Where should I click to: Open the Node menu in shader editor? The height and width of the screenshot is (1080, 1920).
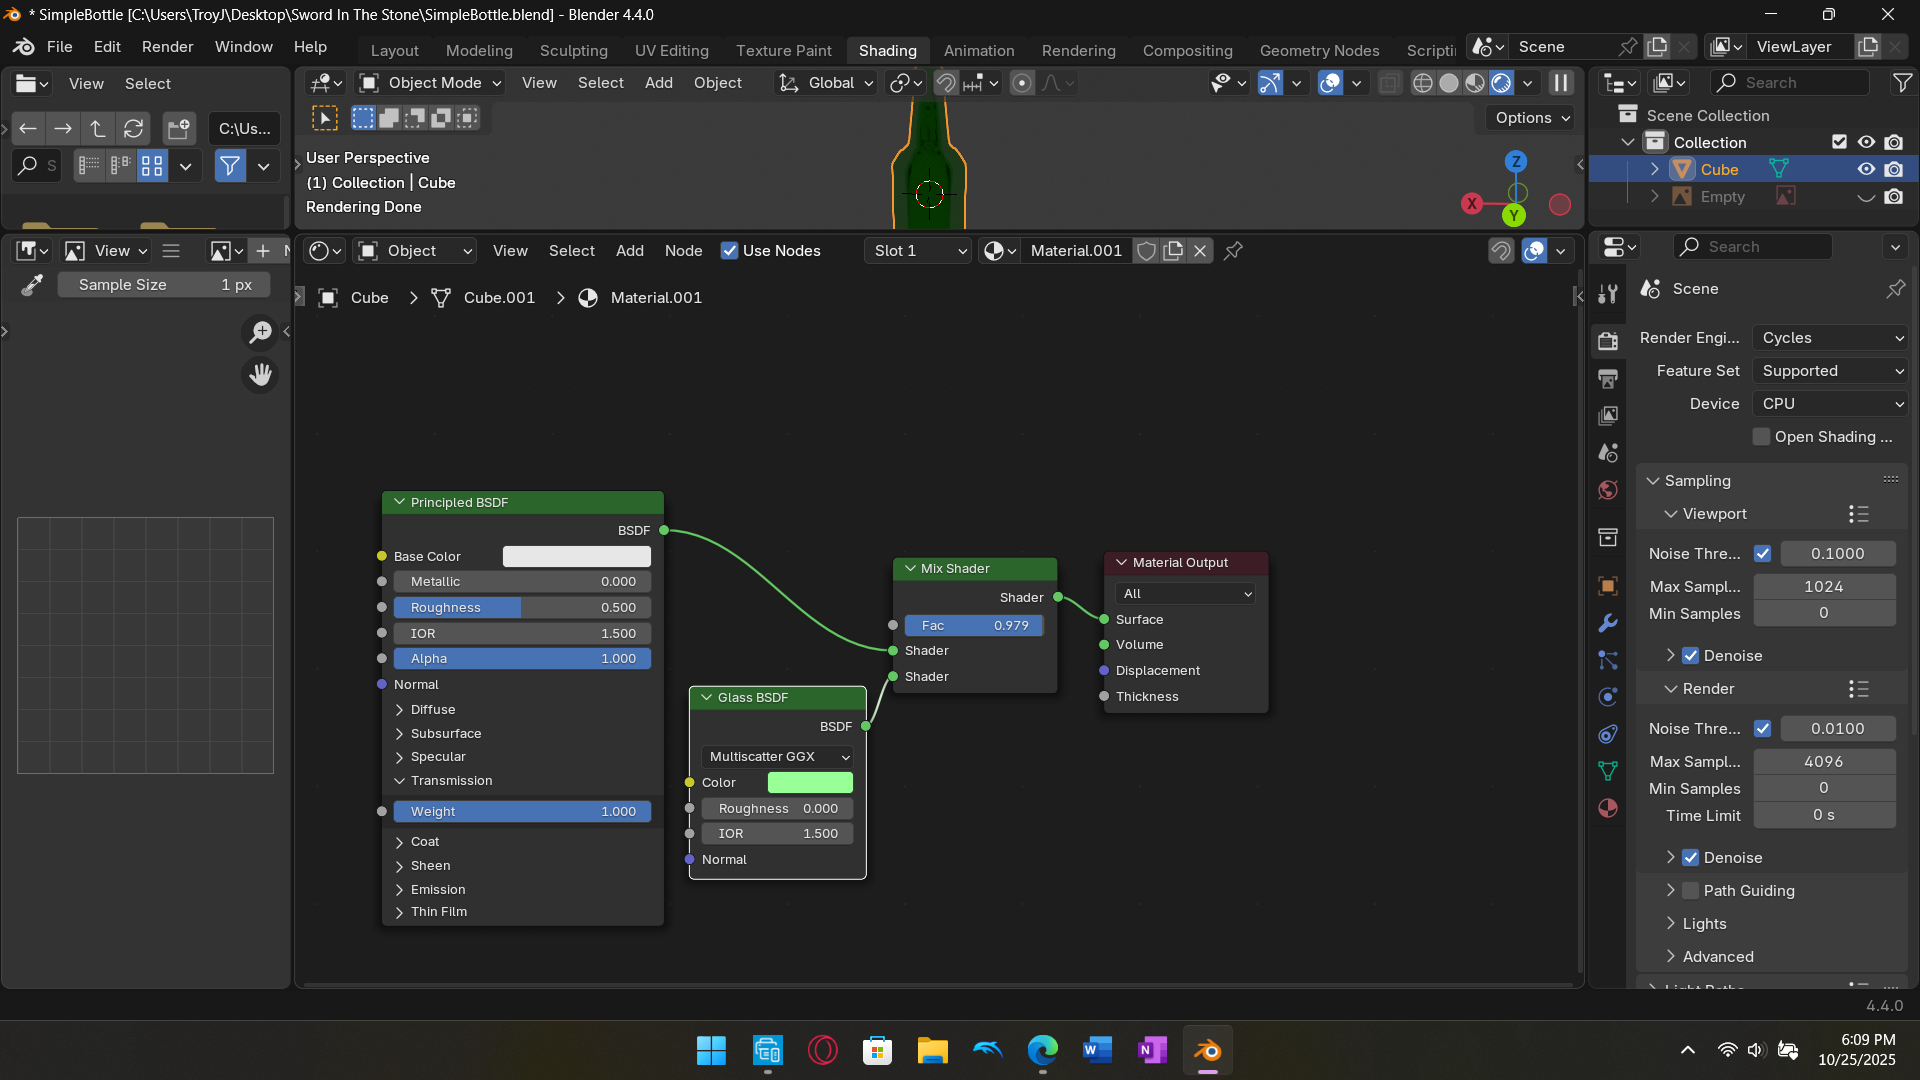(x=683, y=251)
